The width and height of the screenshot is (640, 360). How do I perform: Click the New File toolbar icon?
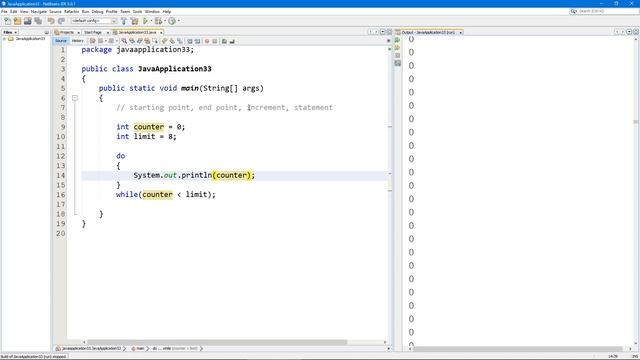[x=7, y=21]
